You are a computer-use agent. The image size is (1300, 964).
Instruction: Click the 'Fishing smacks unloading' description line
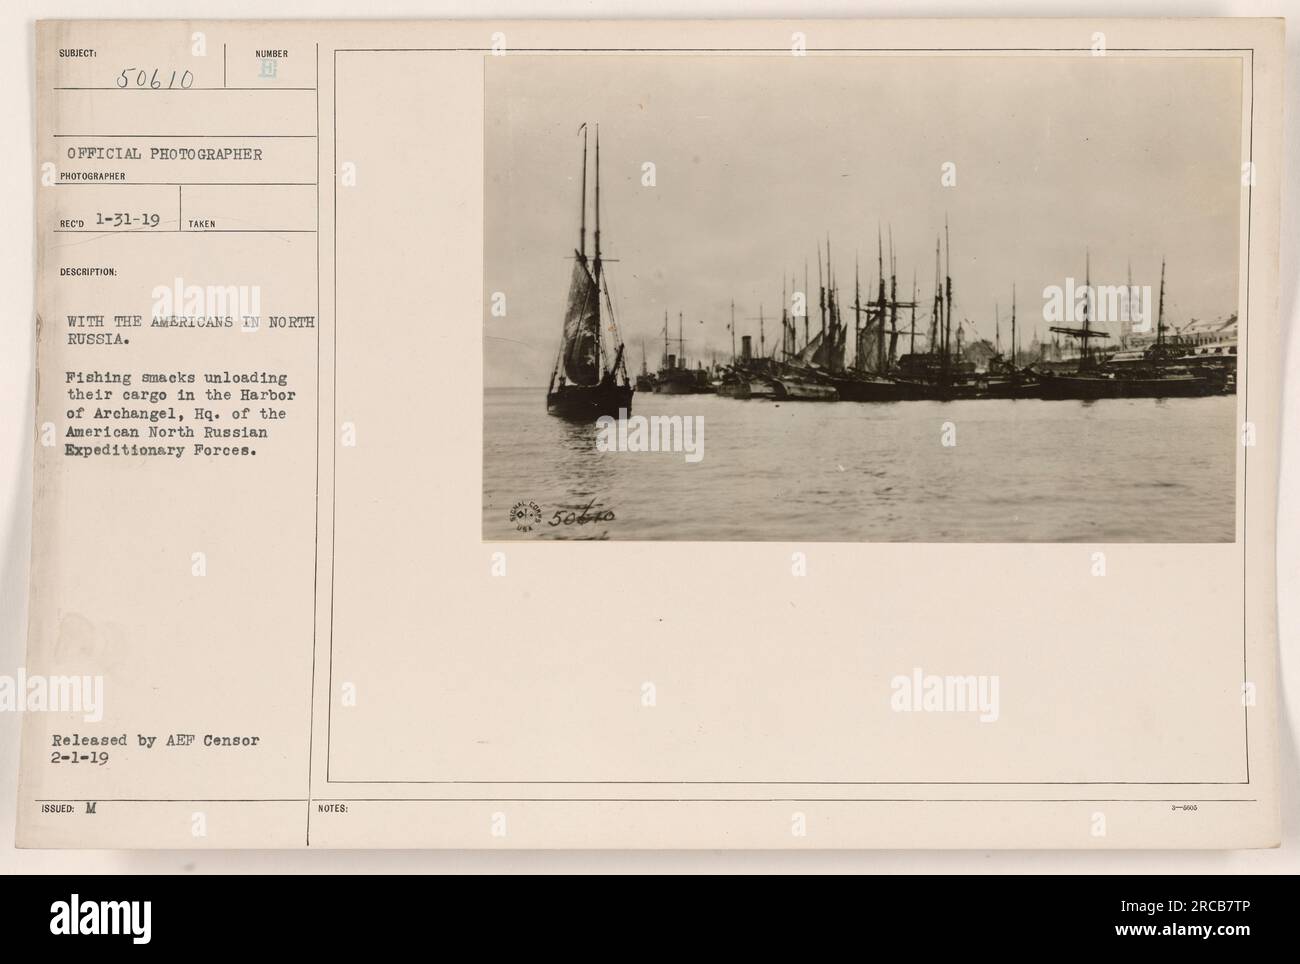[x=177, y=378]
